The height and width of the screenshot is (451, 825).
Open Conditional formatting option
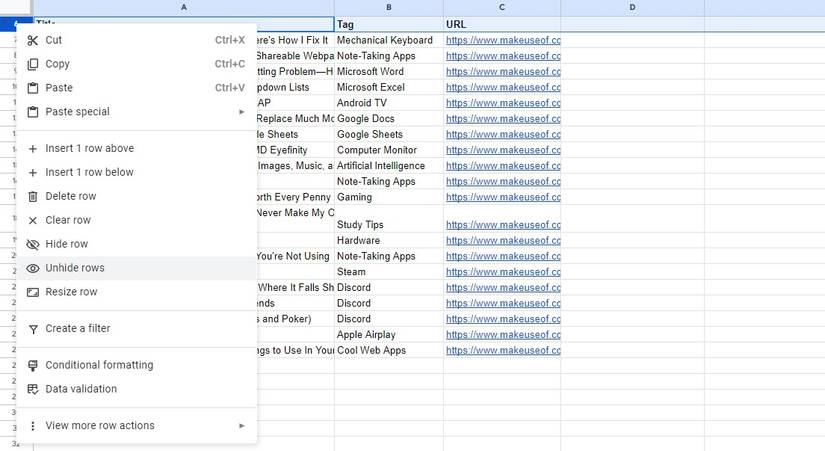(x=137, y=365)
